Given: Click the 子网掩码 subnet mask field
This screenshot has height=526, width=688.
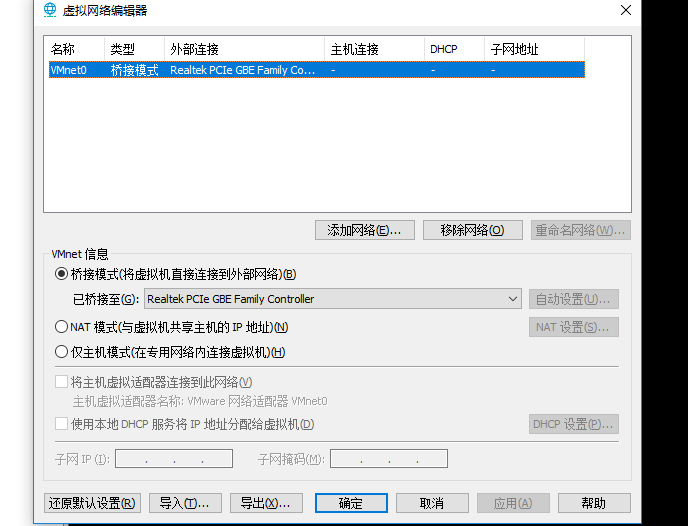Looking at the screenshot, I should [389, 458].
